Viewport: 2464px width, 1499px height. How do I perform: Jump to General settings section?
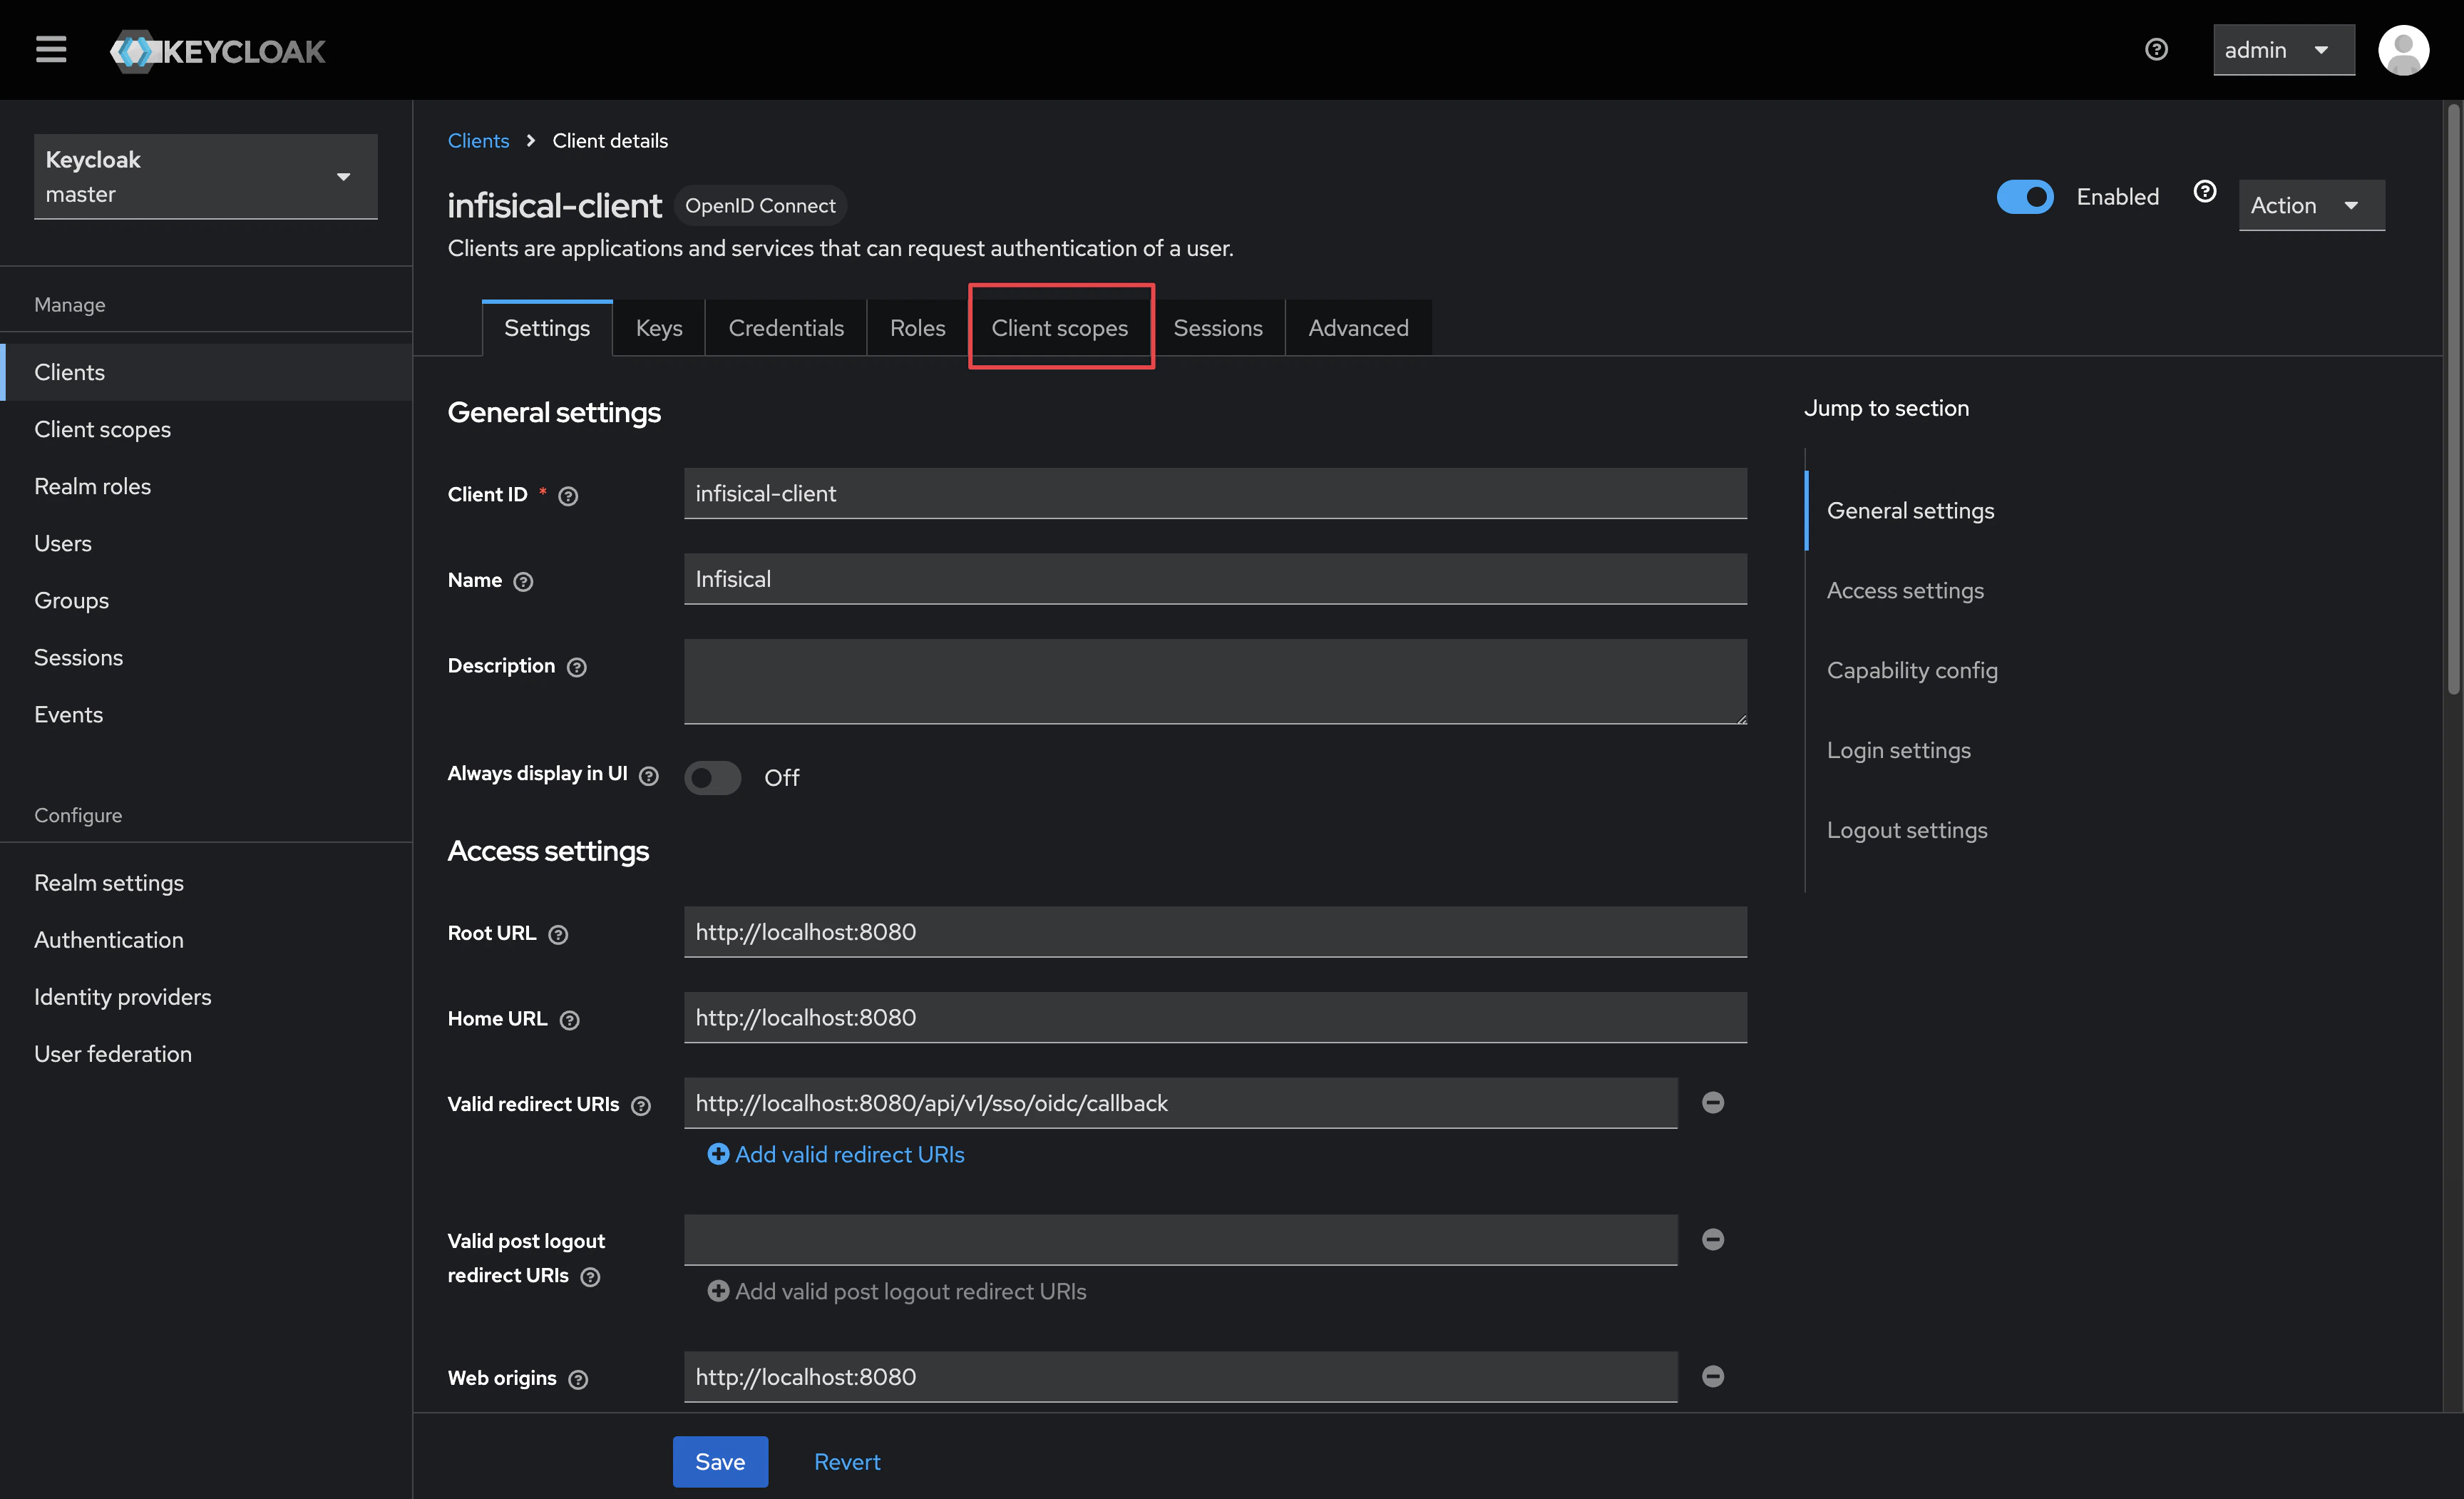click(x=1910, y=510)
